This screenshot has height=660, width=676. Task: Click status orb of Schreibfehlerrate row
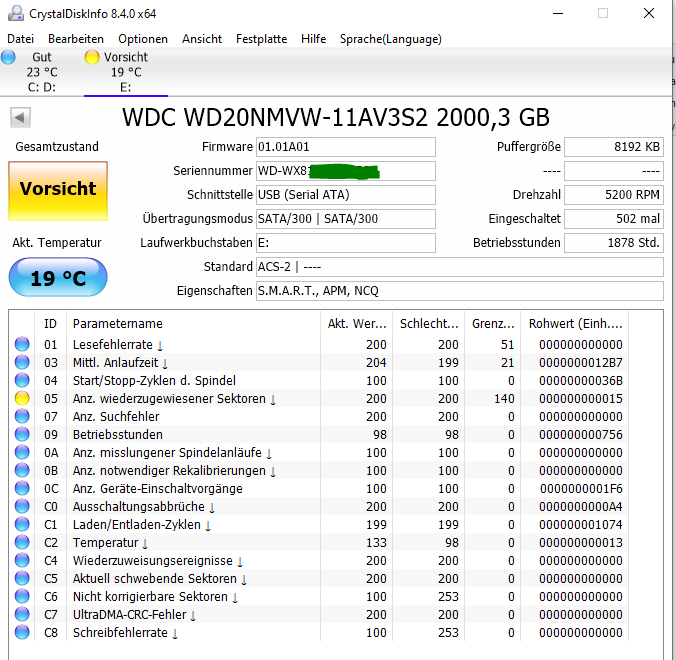click(x=22, y=632)
